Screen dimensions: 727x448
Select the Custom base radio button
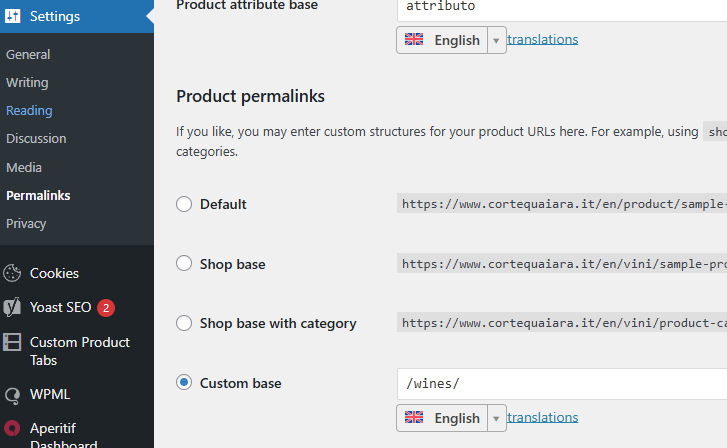[184, 383]
